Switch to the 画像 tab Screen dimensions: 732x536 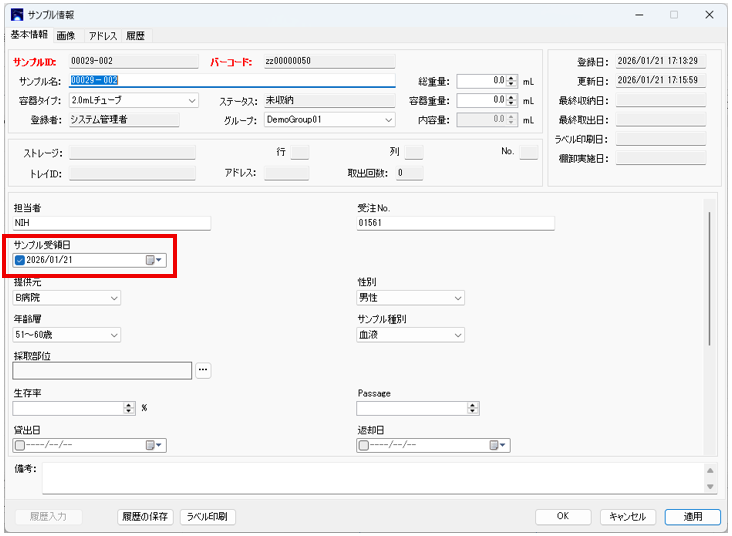pyautogui.click(x=66, y=35)
